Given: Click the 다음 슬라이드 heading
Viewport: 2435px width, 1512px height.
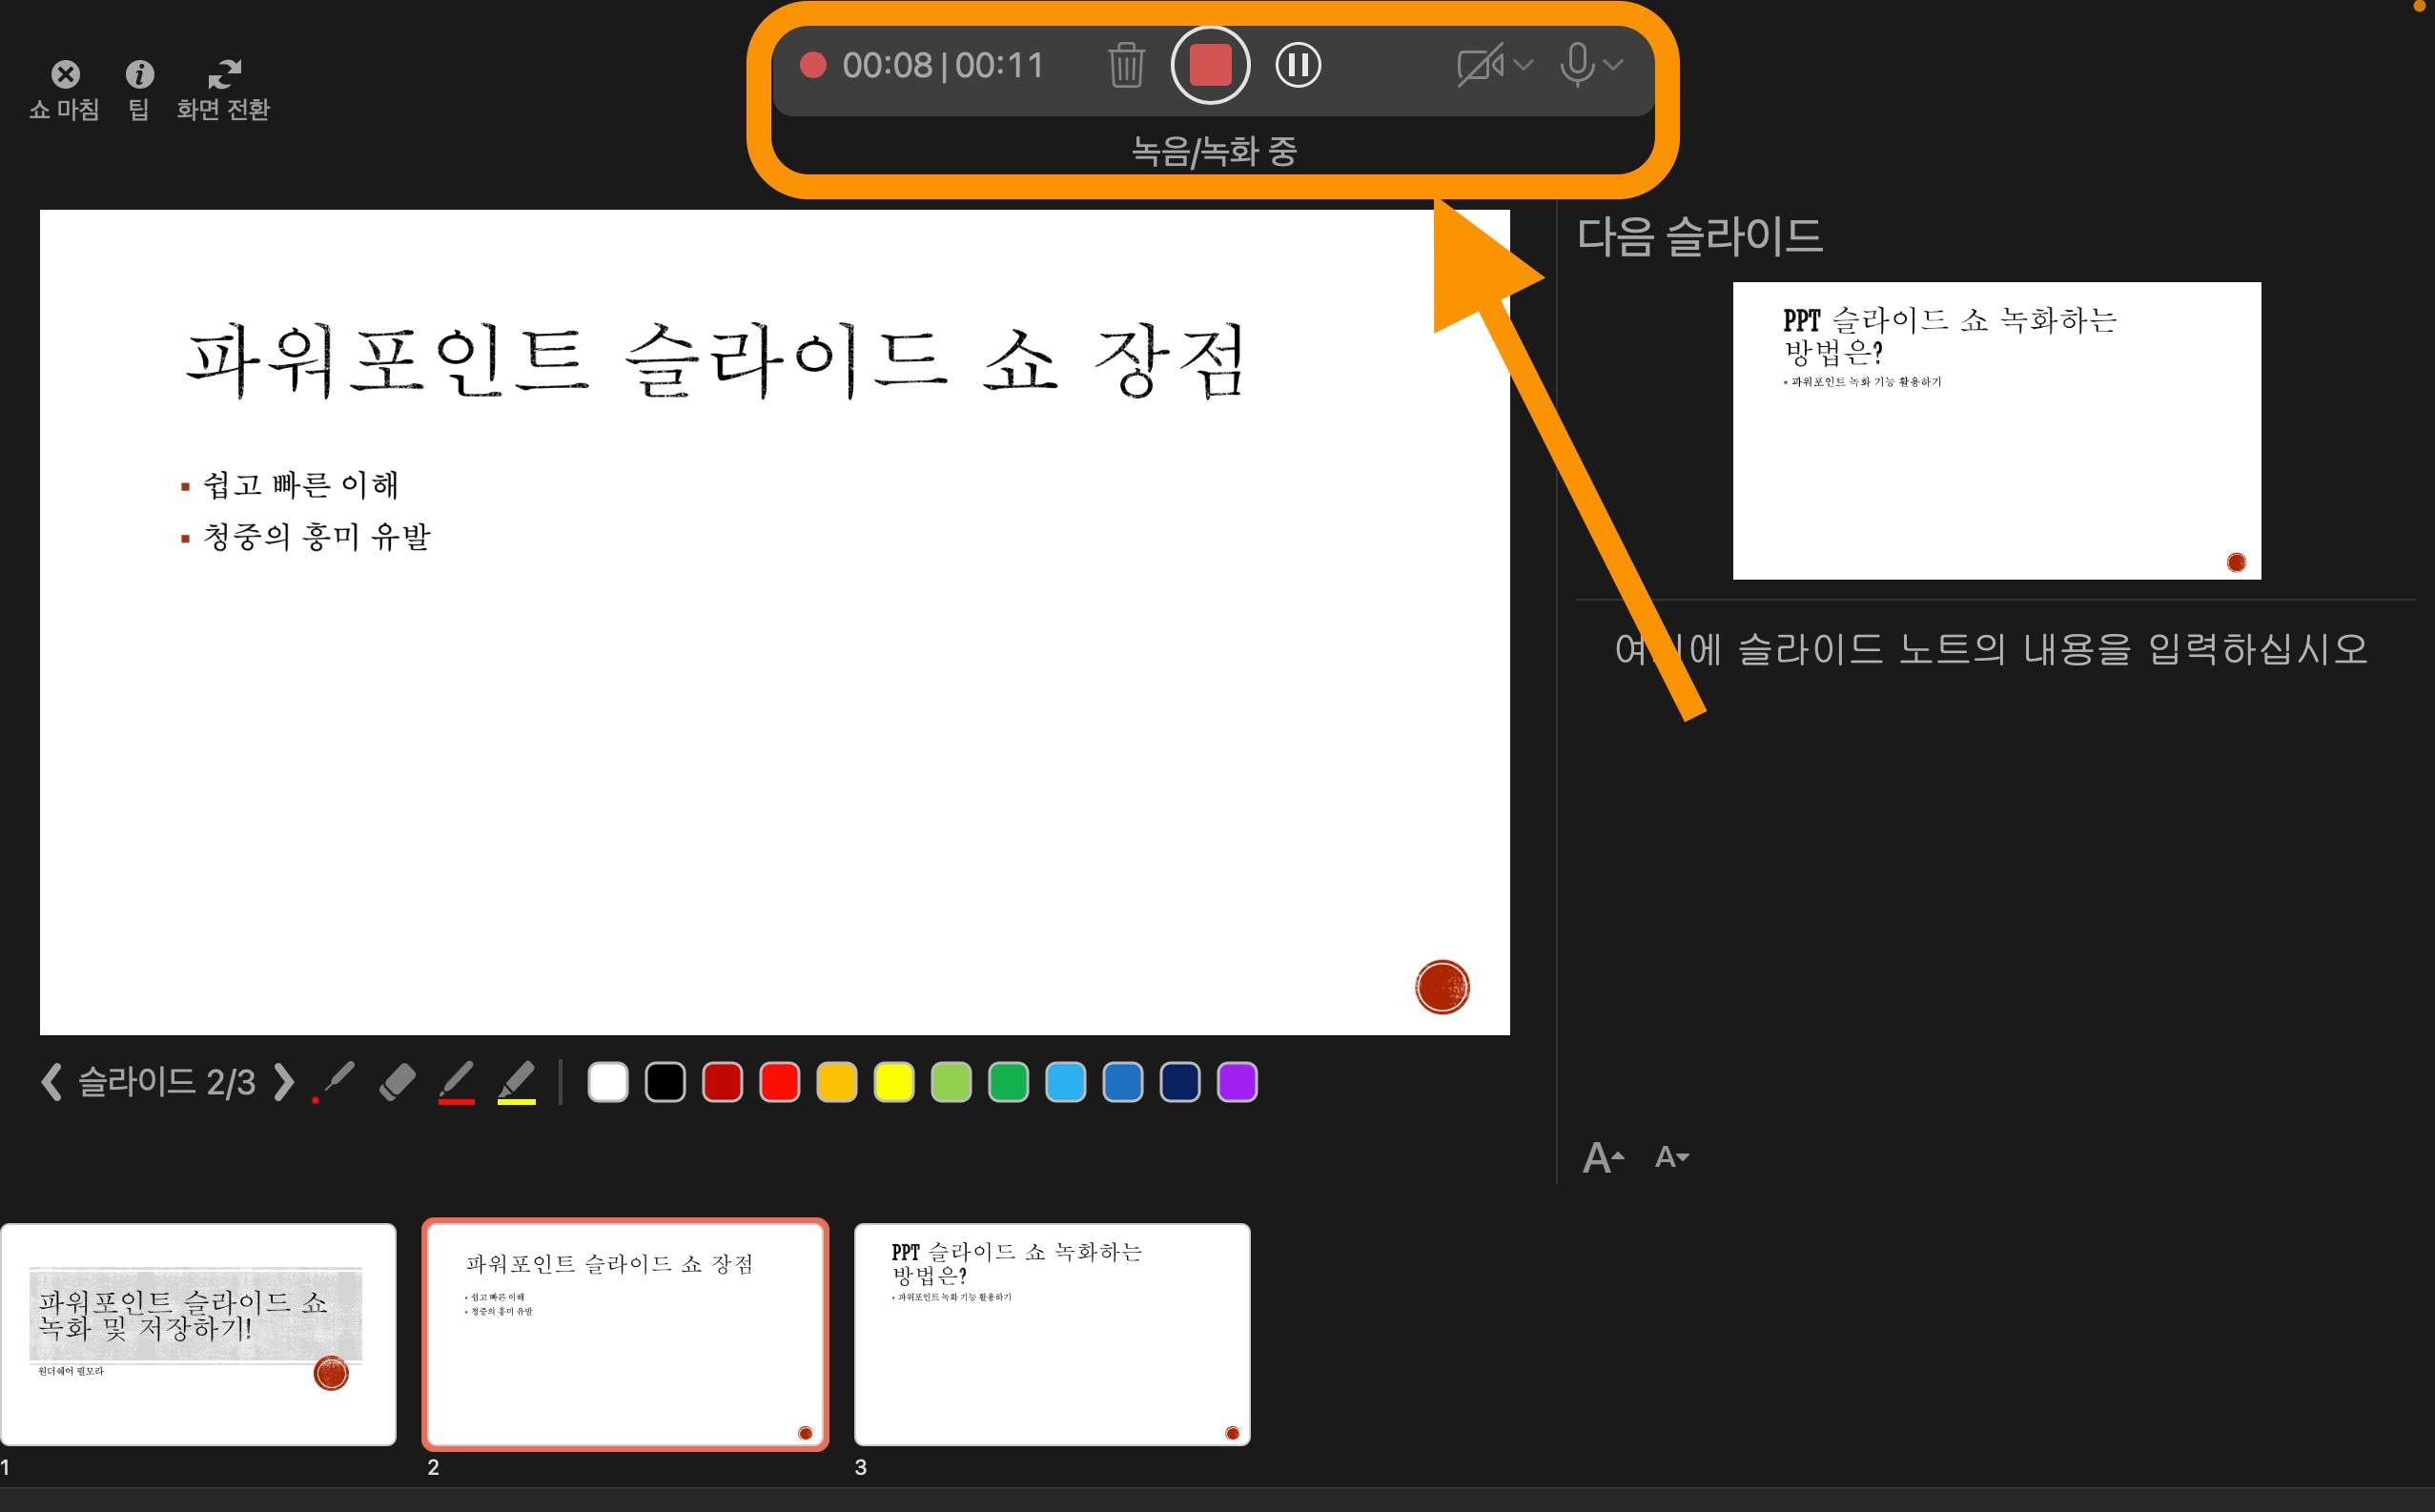Looking at the screenshot, I should tap(1700, 237).
